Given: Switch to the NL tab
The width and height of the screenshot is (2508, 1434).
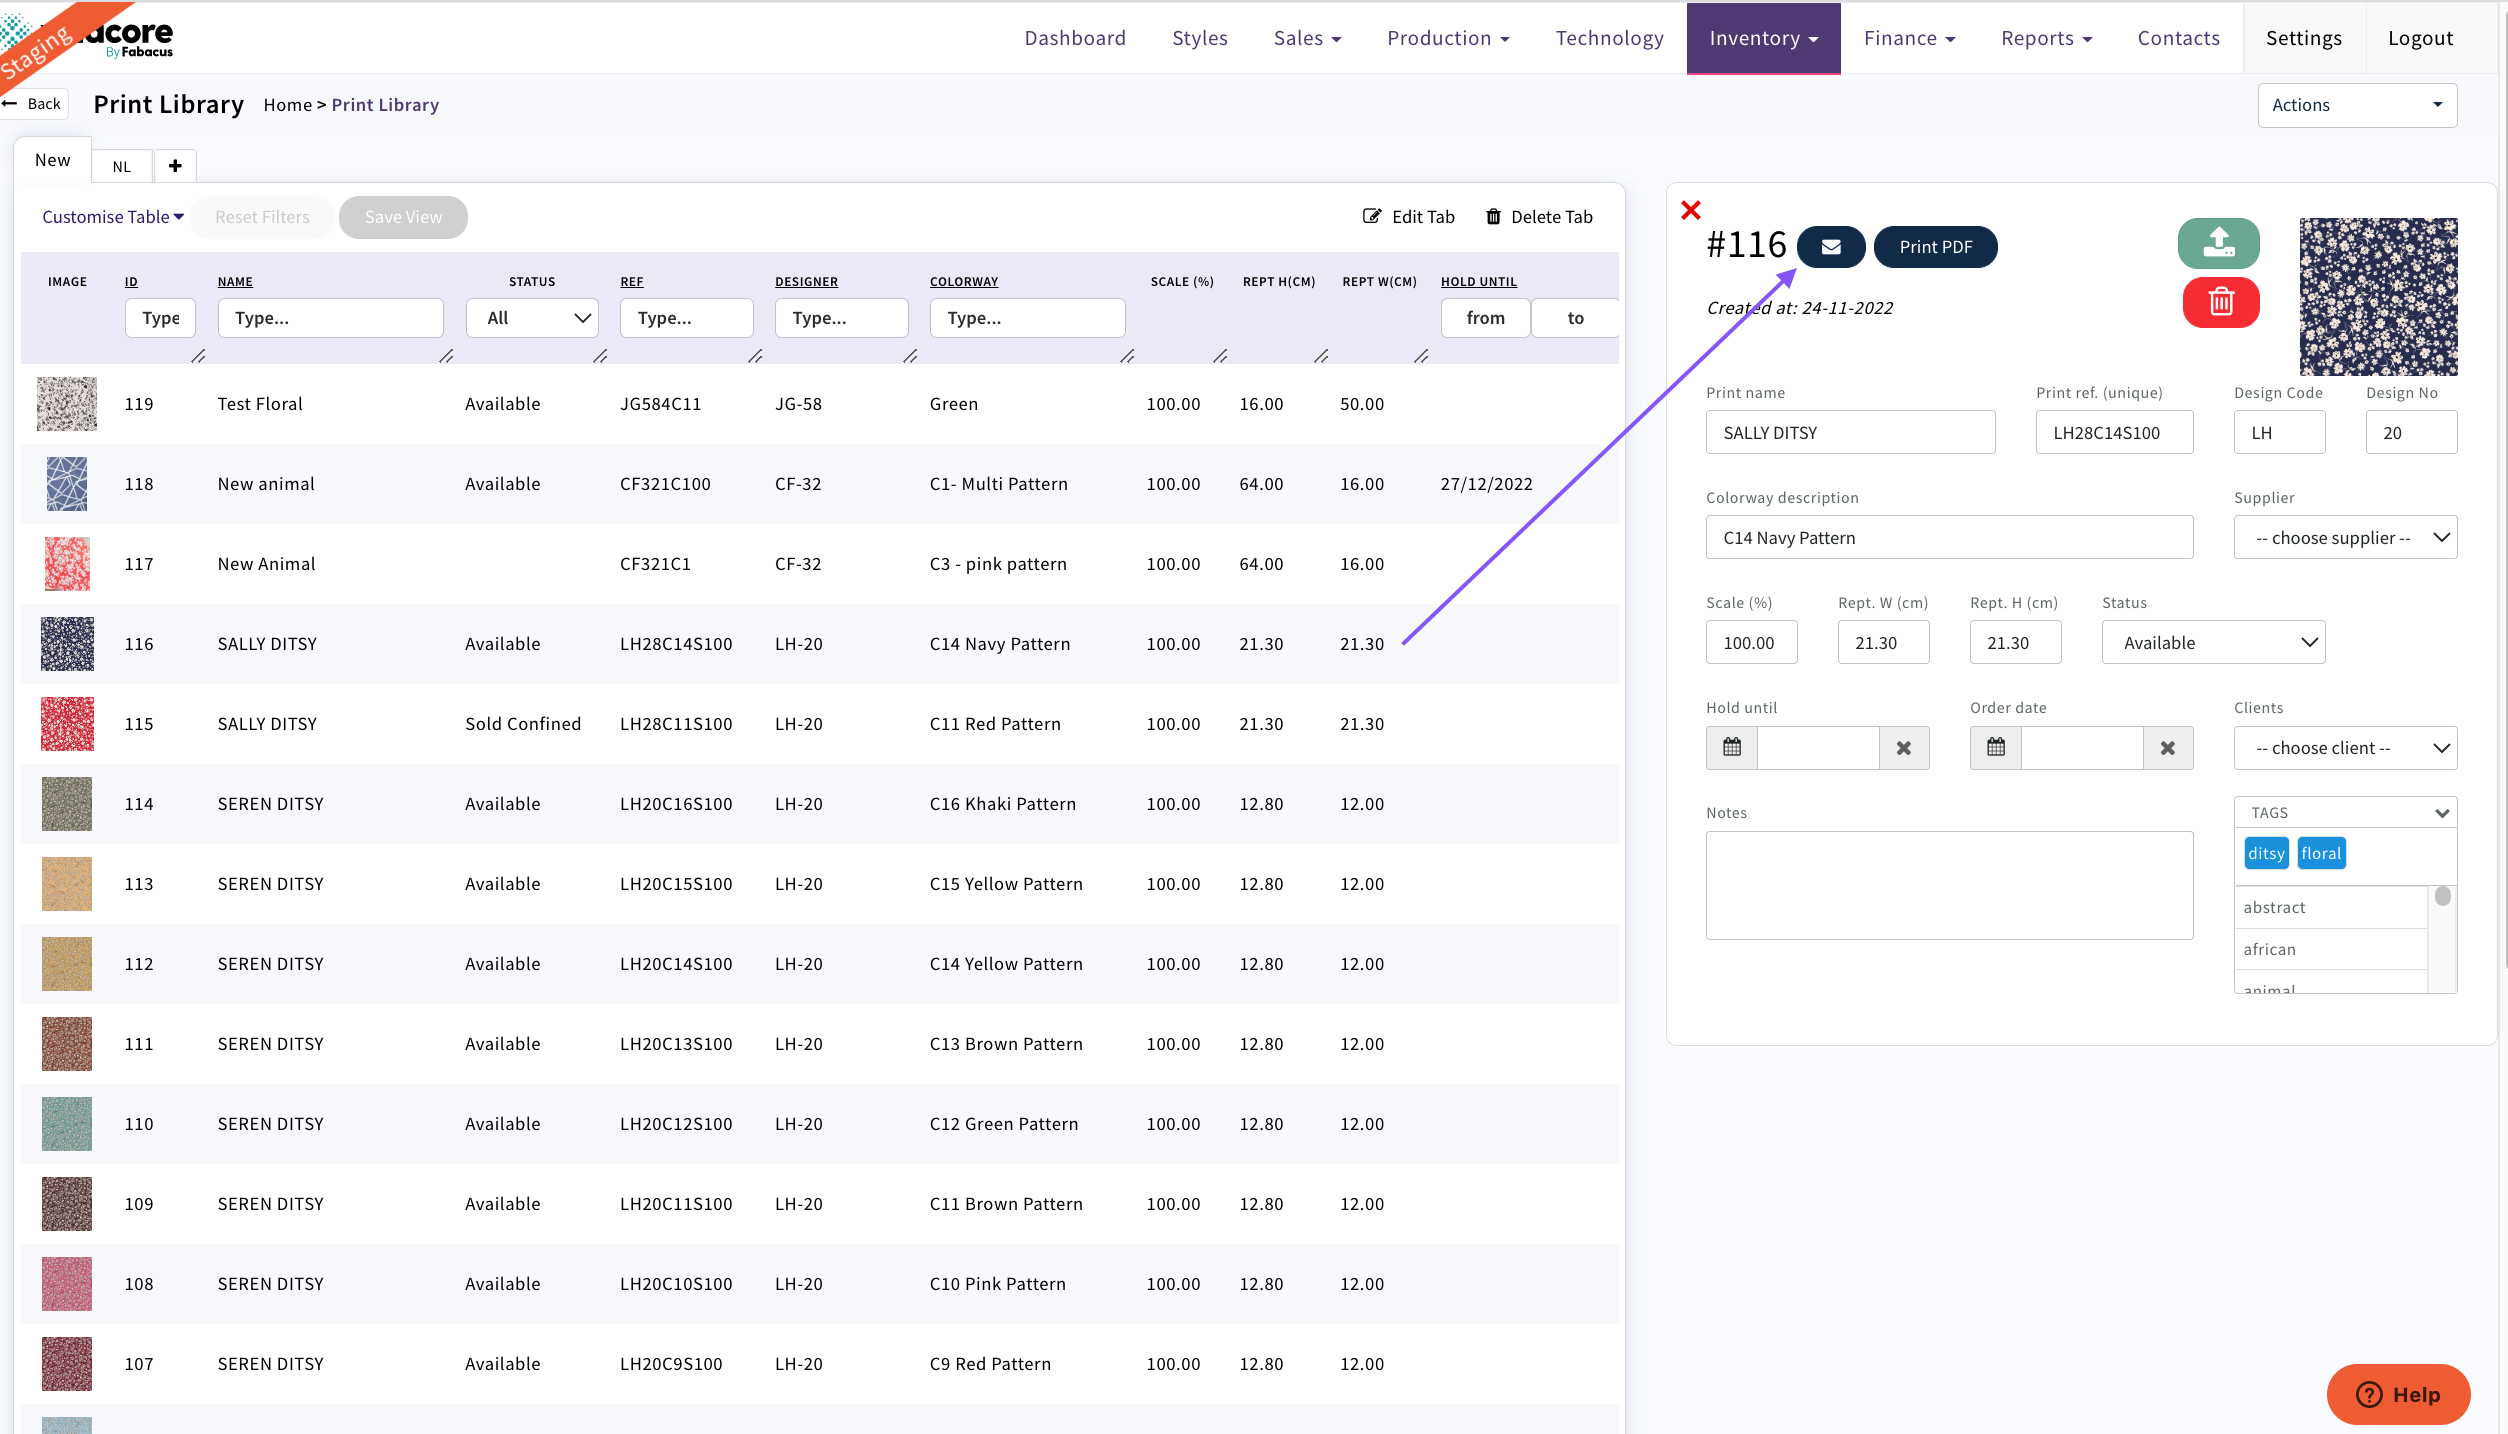Looking at the screenshot, I should point(122,167).
